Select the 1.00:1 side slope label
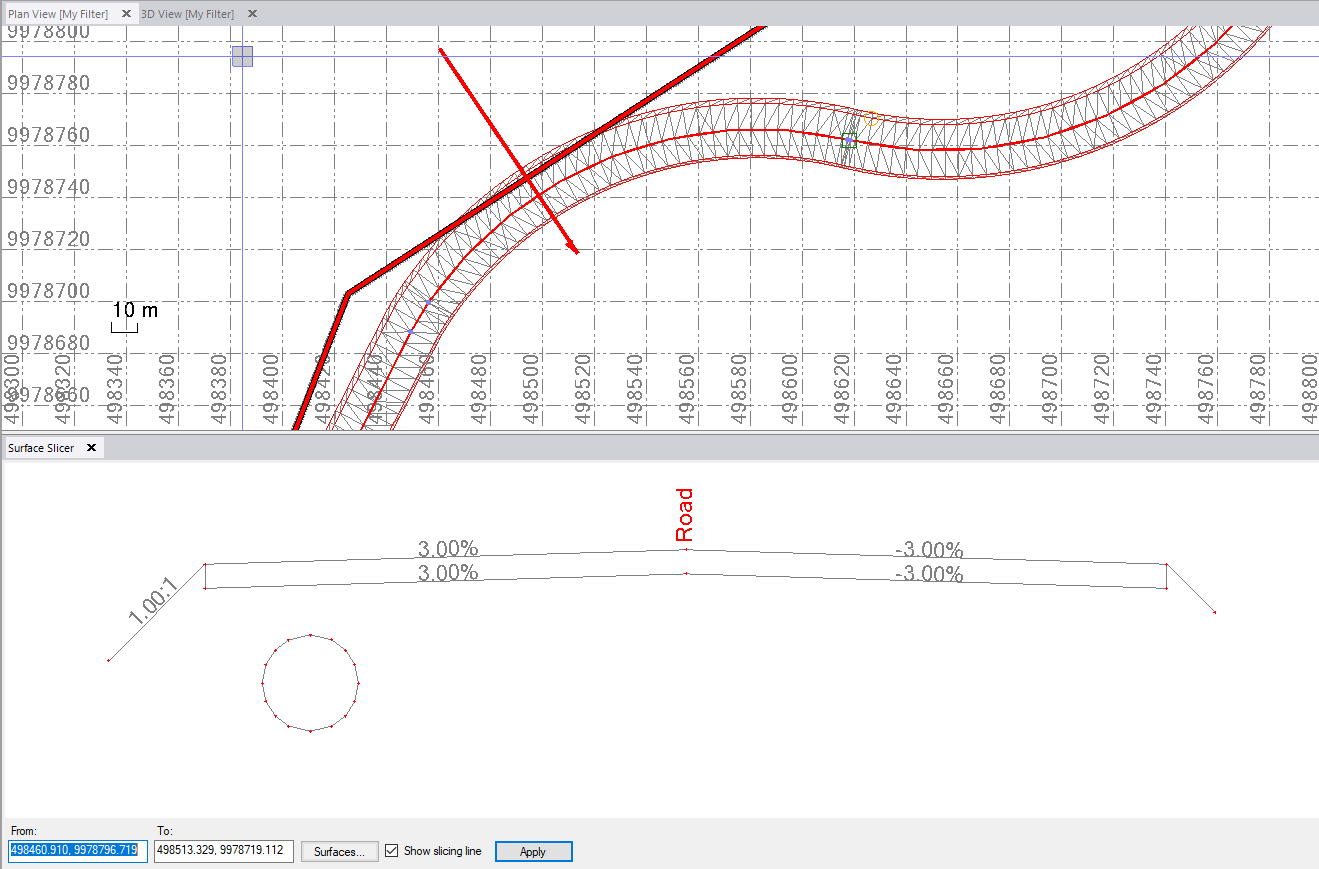Image resolution: width=1319 pixels, height=869 pixels. 153,601
